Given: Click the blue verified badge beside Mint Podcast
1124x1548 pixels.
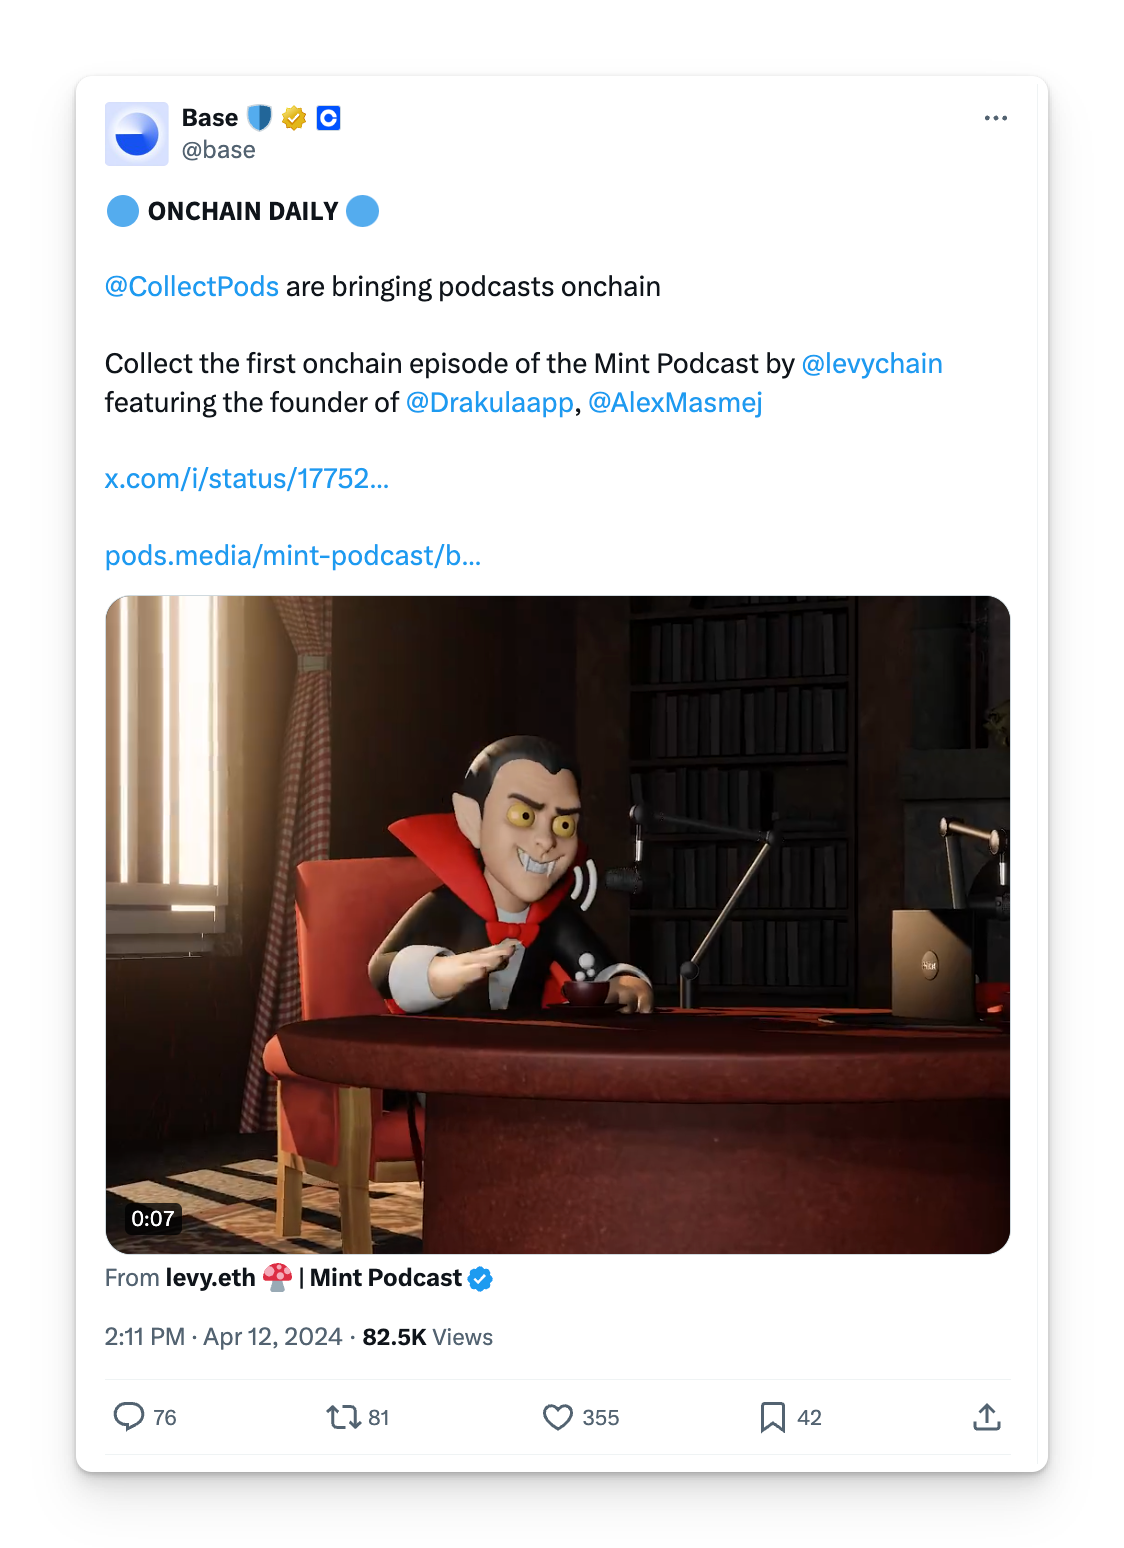Looking at the screenshot, I should 481,1279.
